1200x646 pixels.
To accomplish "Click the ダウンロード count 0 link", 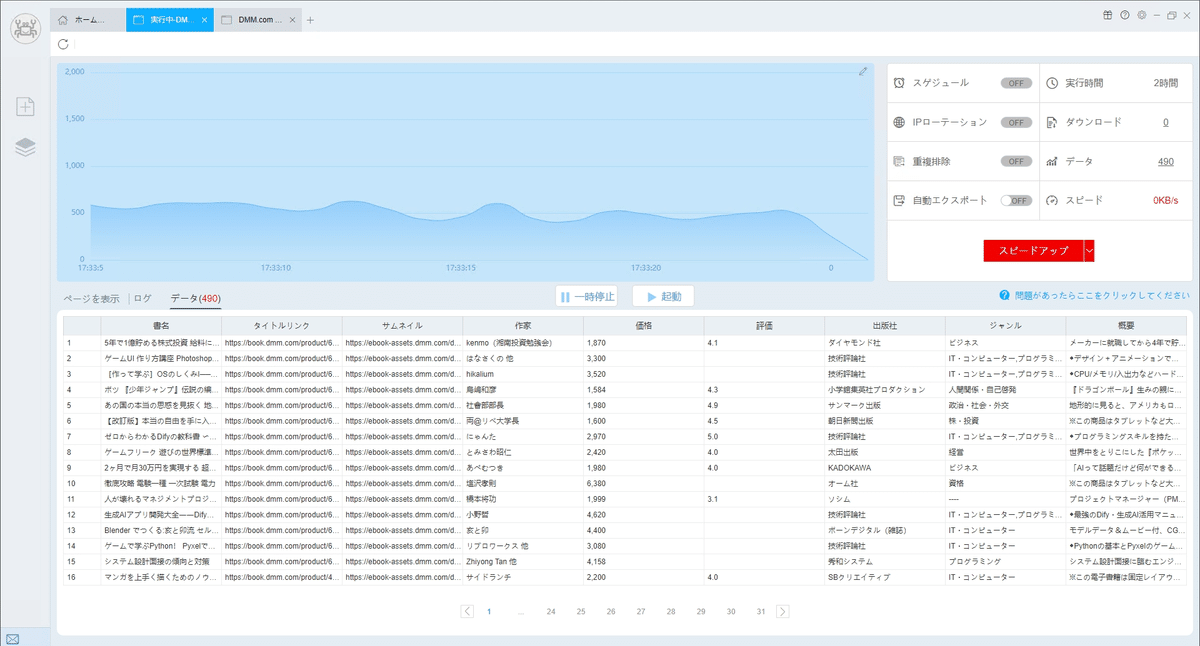I will point(1165,122).
